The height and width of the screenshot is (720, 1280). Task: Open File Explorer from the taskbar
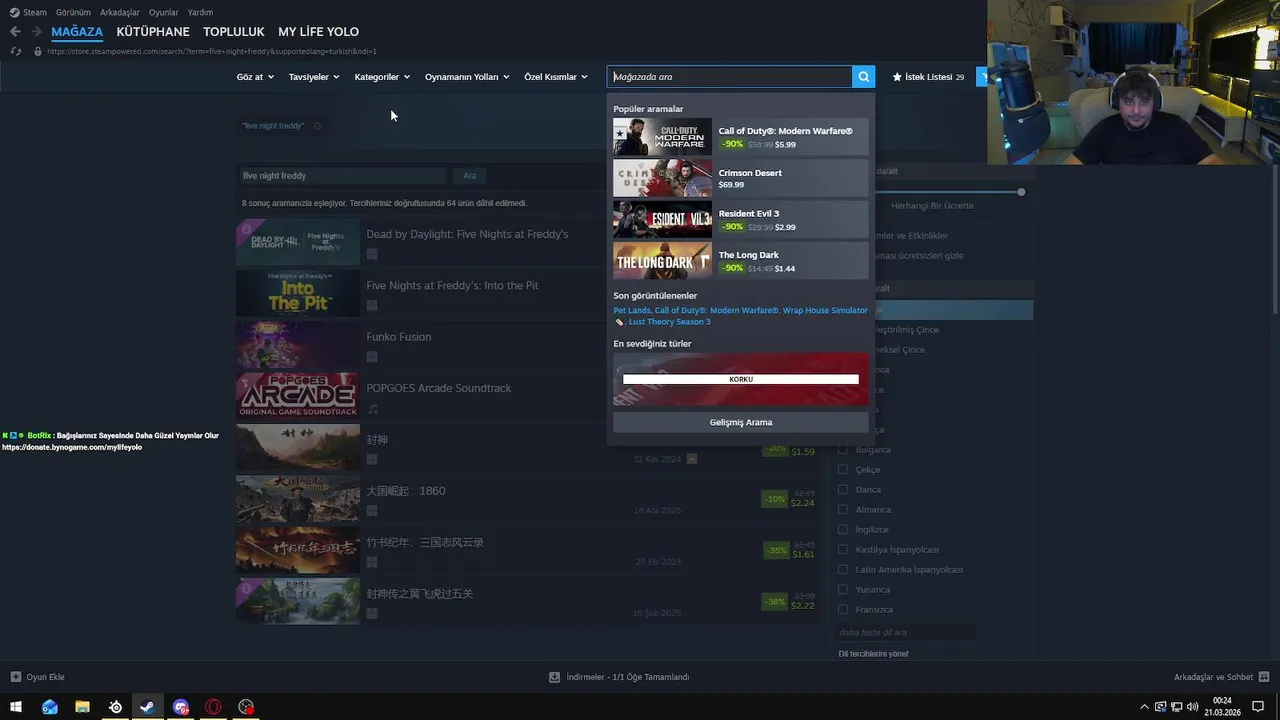(x=82, y=707)
